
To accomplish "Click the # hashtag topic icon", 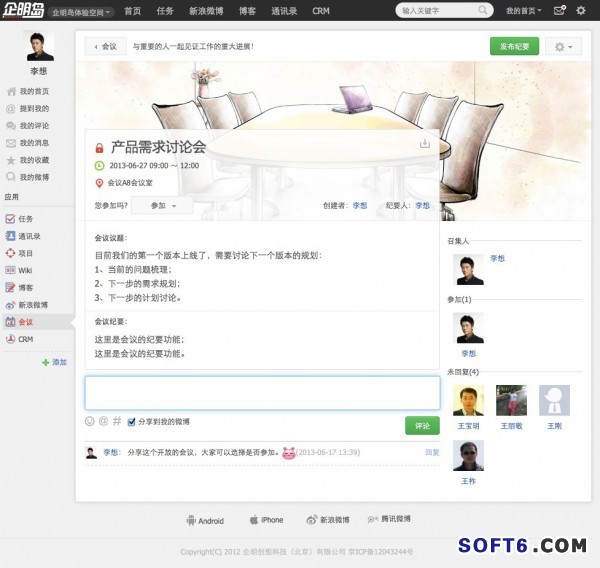I will (117, 421).
